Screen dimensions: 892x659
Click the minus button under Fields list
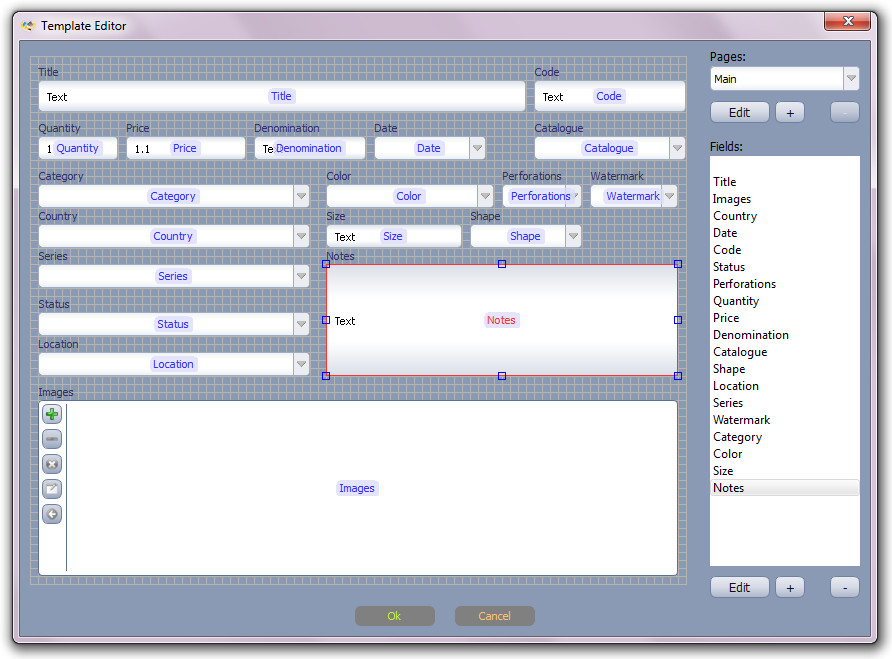[x=845, y=587]
